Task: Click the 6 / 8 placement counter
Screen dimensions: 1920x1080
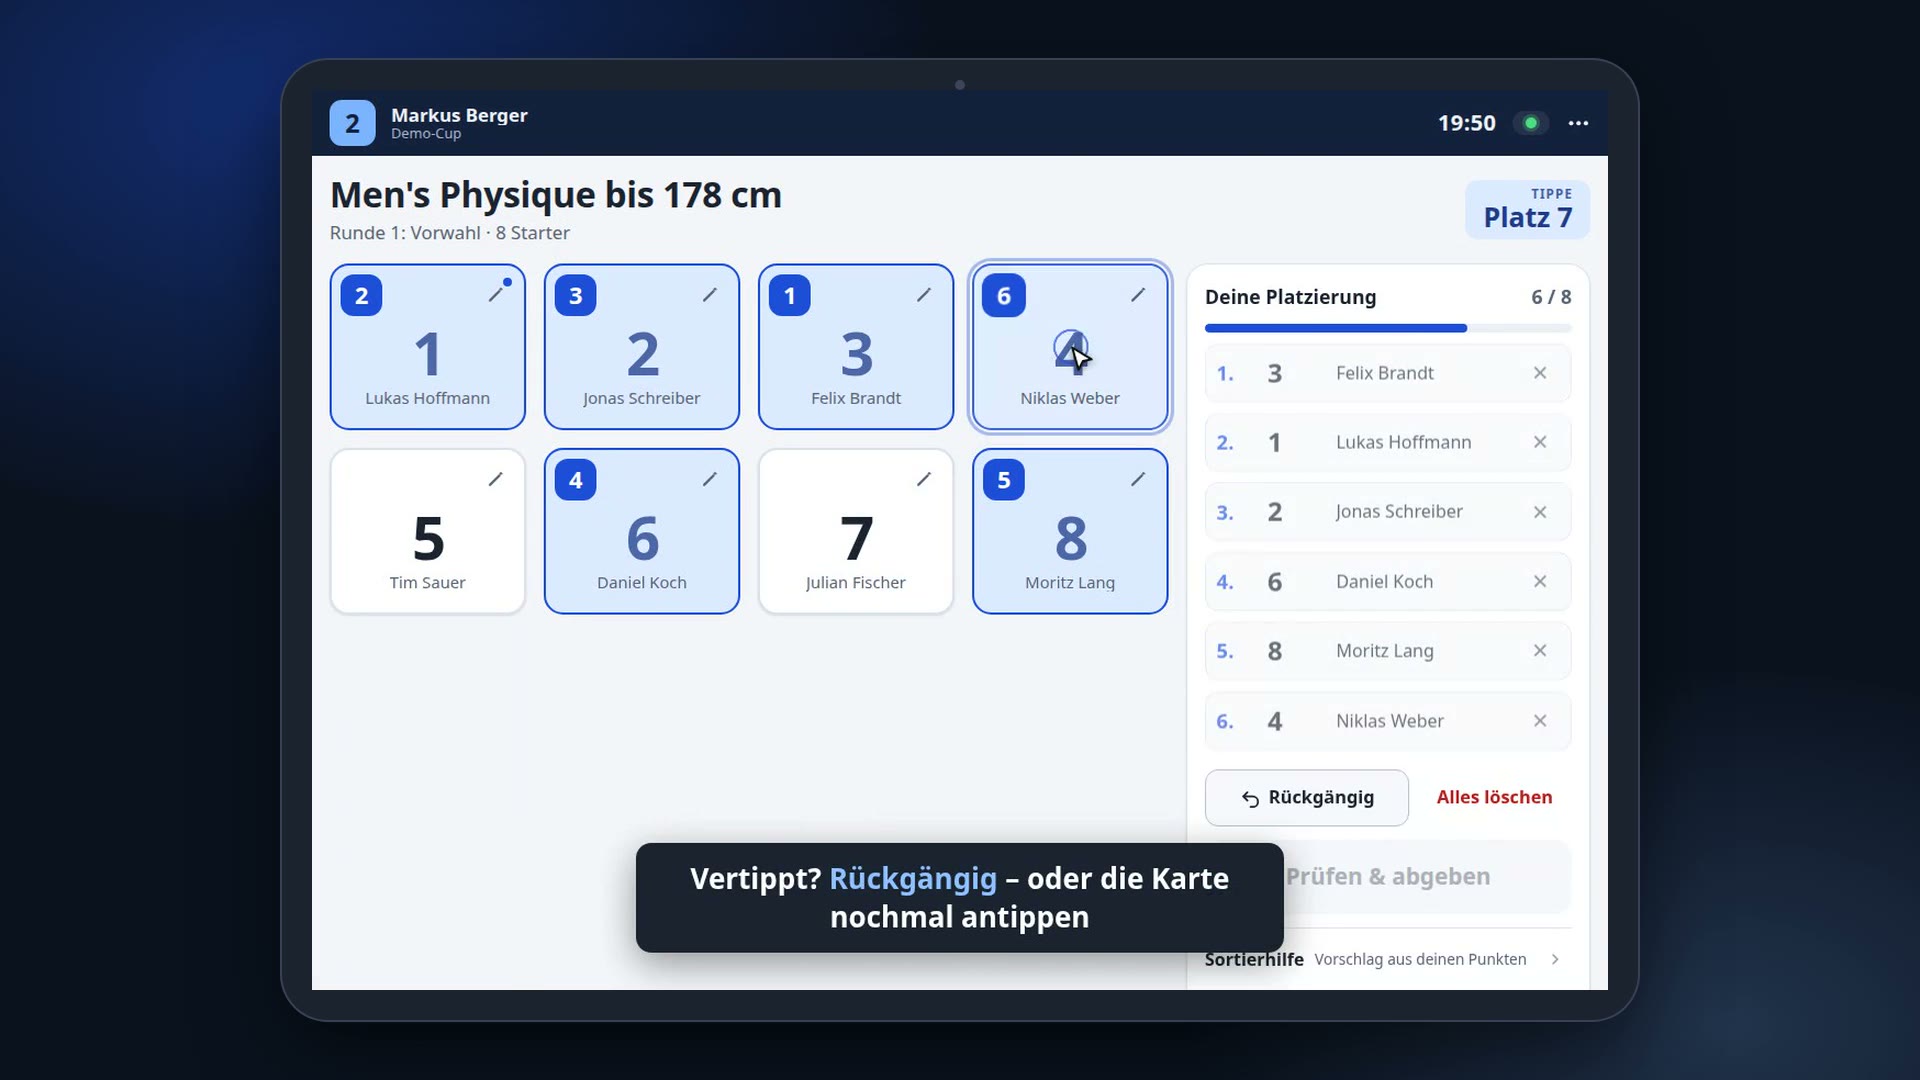Action: pos(1551,297)
